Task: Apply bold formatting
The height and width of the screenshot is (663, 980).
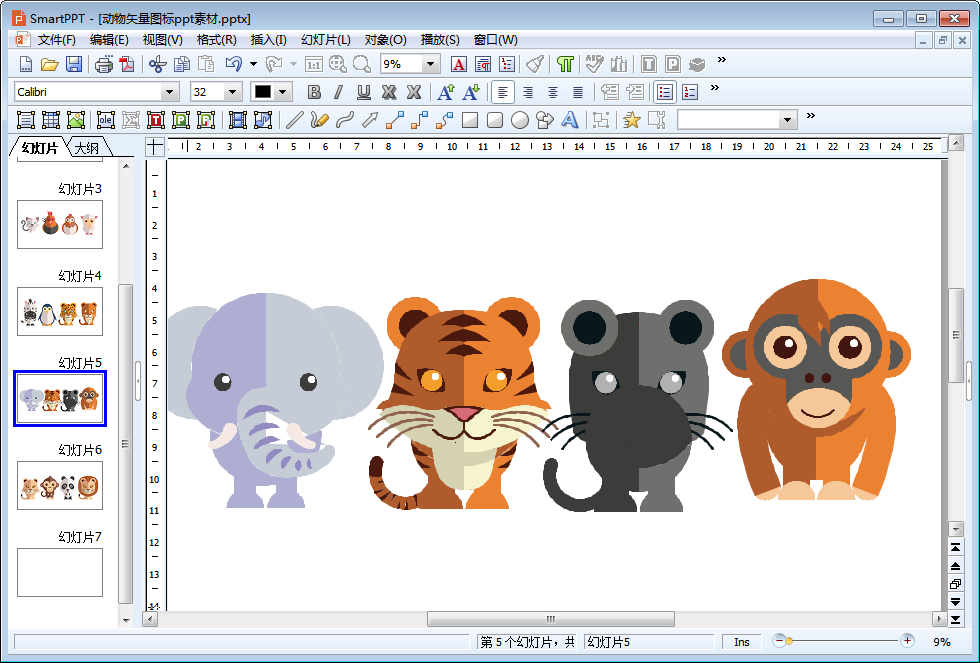Action: pyautogui.click(x=314, y=92)
